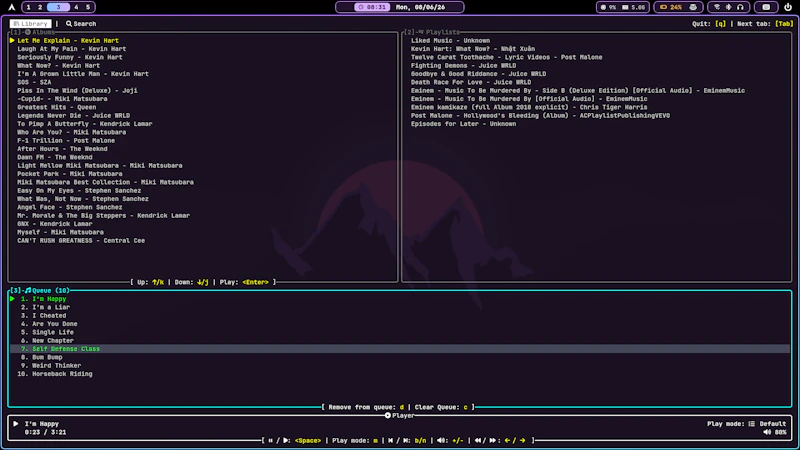Switch to workspace 1 in top bar

click(x=28, y=7)
